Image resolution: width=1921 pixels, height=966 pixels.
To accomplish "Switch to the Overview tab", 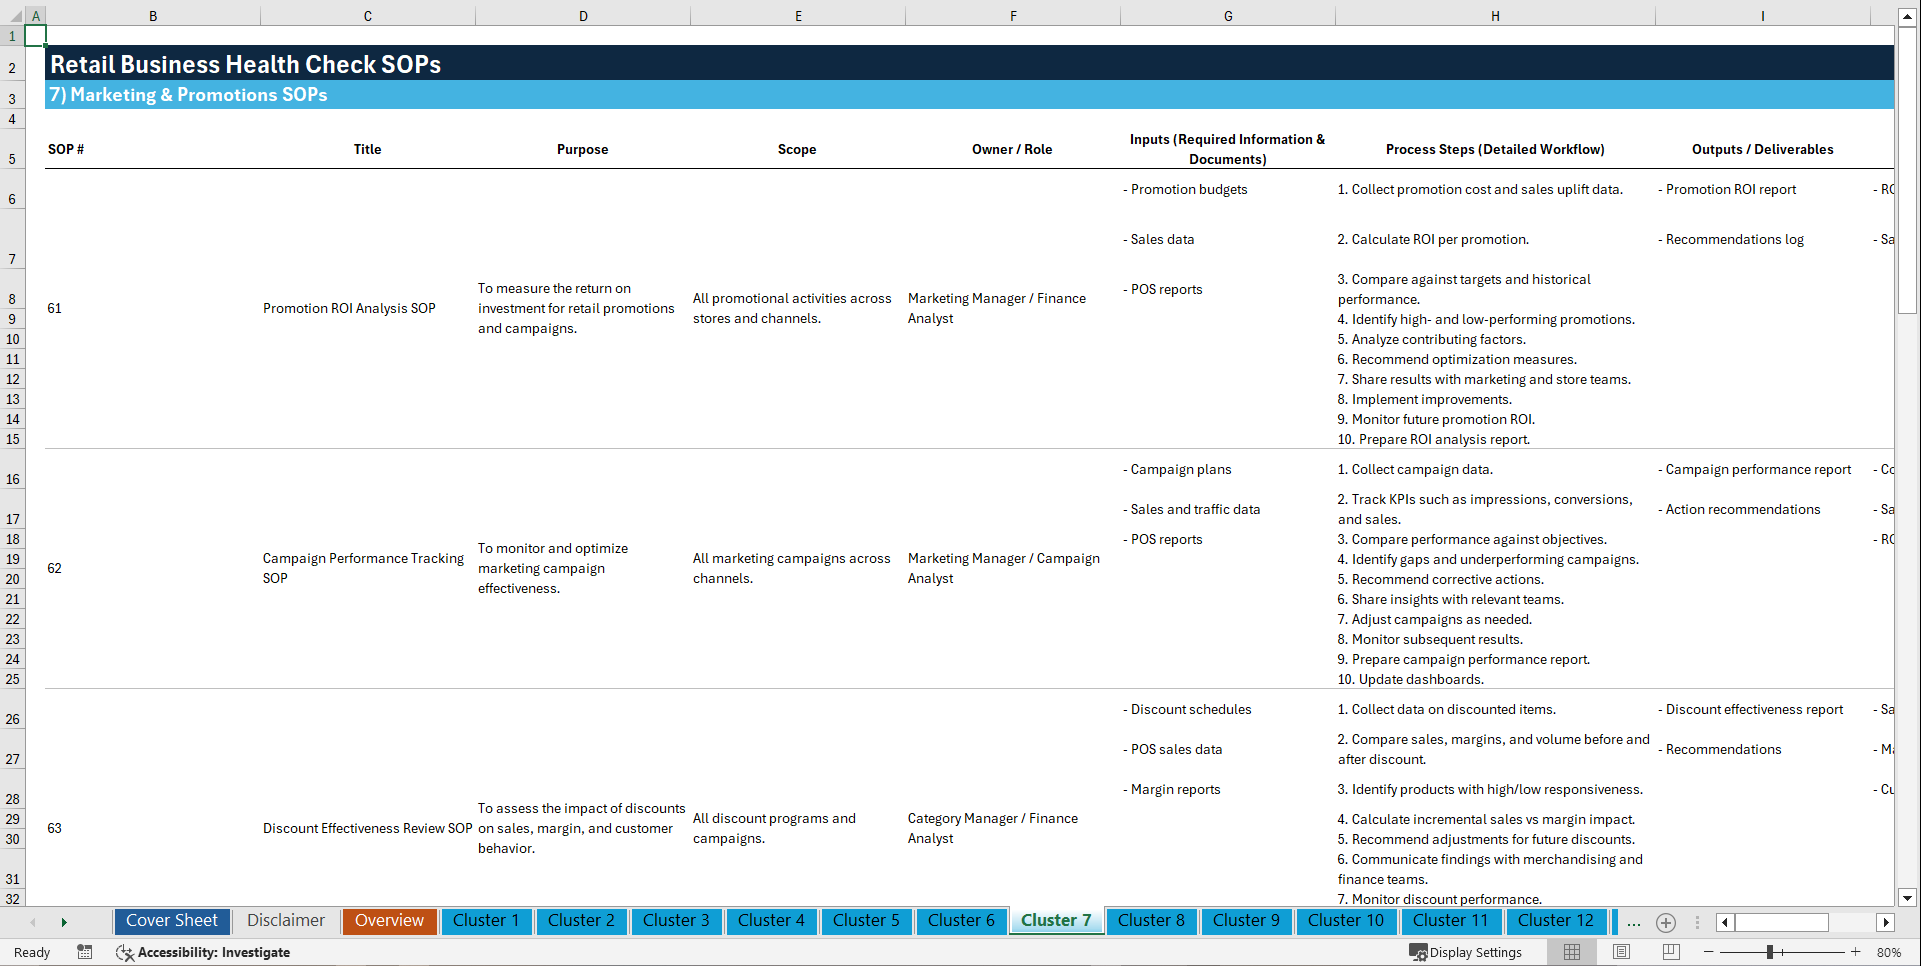I will click(389, 921).
